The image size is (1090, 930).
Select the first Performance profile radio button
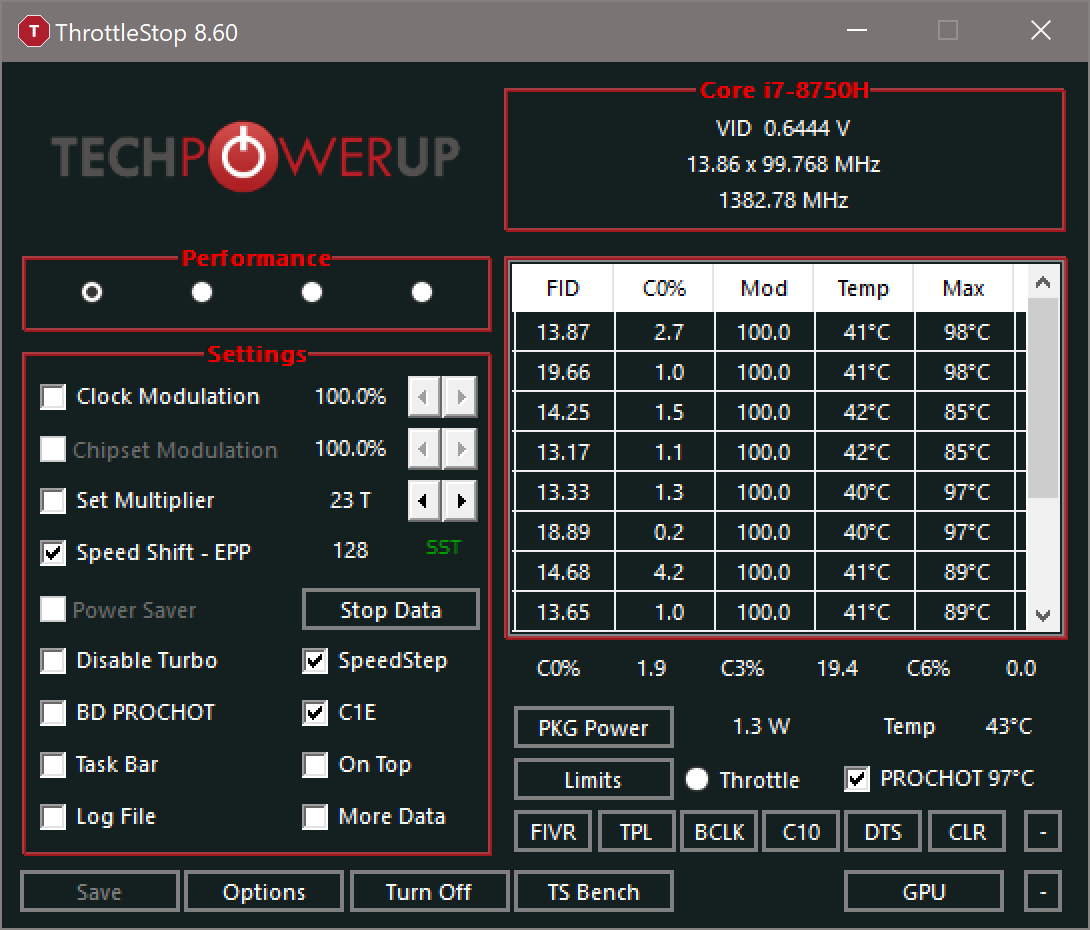point(92,292)
